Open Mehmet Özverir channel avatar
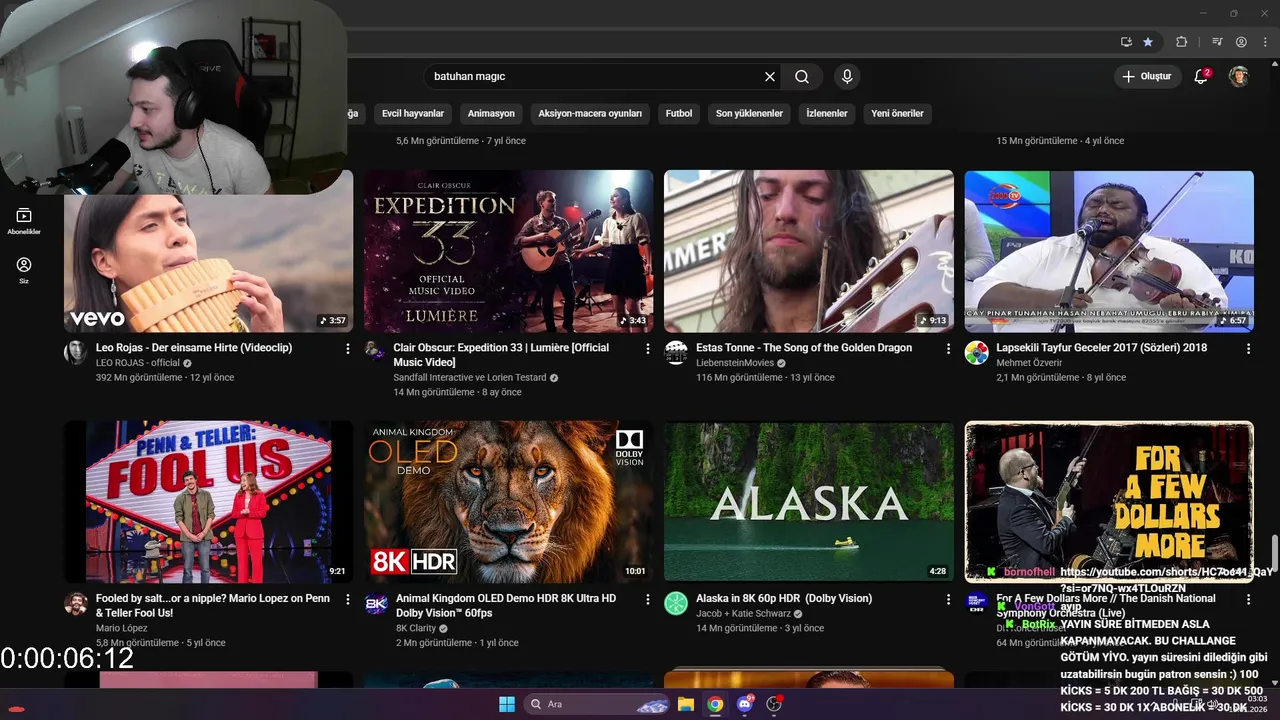 pyautogui.click(x=976, y=352)
